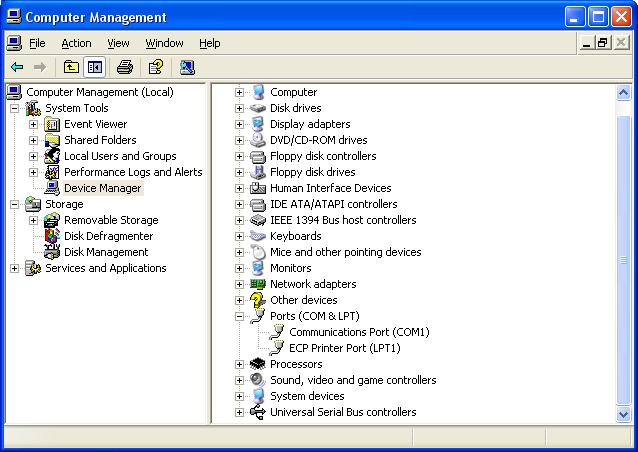Select the Floppy disk drives entry
Image resolution: width=638 pixels, height=452 pixels.
[312, 172]
